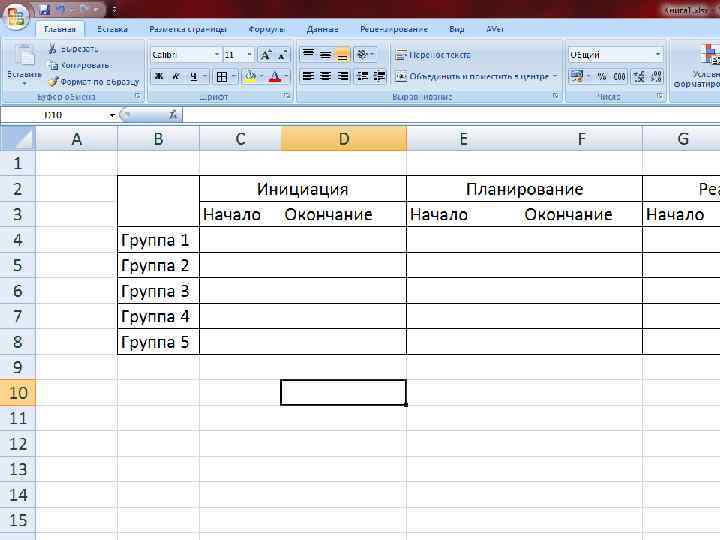
Task: Decrease decimal places
Action: (x=656, y=76)
